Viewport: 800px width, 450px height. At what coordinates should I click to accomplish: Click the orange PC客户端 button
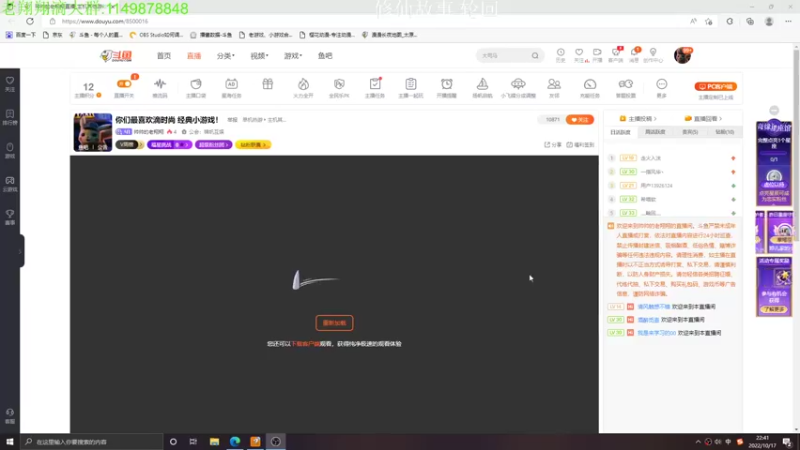tap(715, 86)
